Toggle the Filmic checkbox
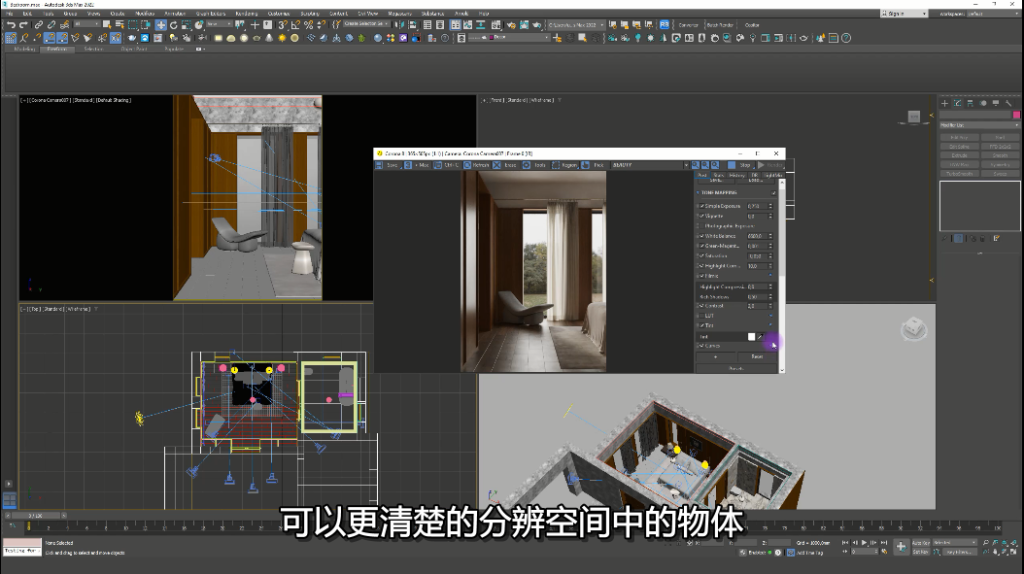This screenshot has width=1024, height=574. click(x=701, y=276)
